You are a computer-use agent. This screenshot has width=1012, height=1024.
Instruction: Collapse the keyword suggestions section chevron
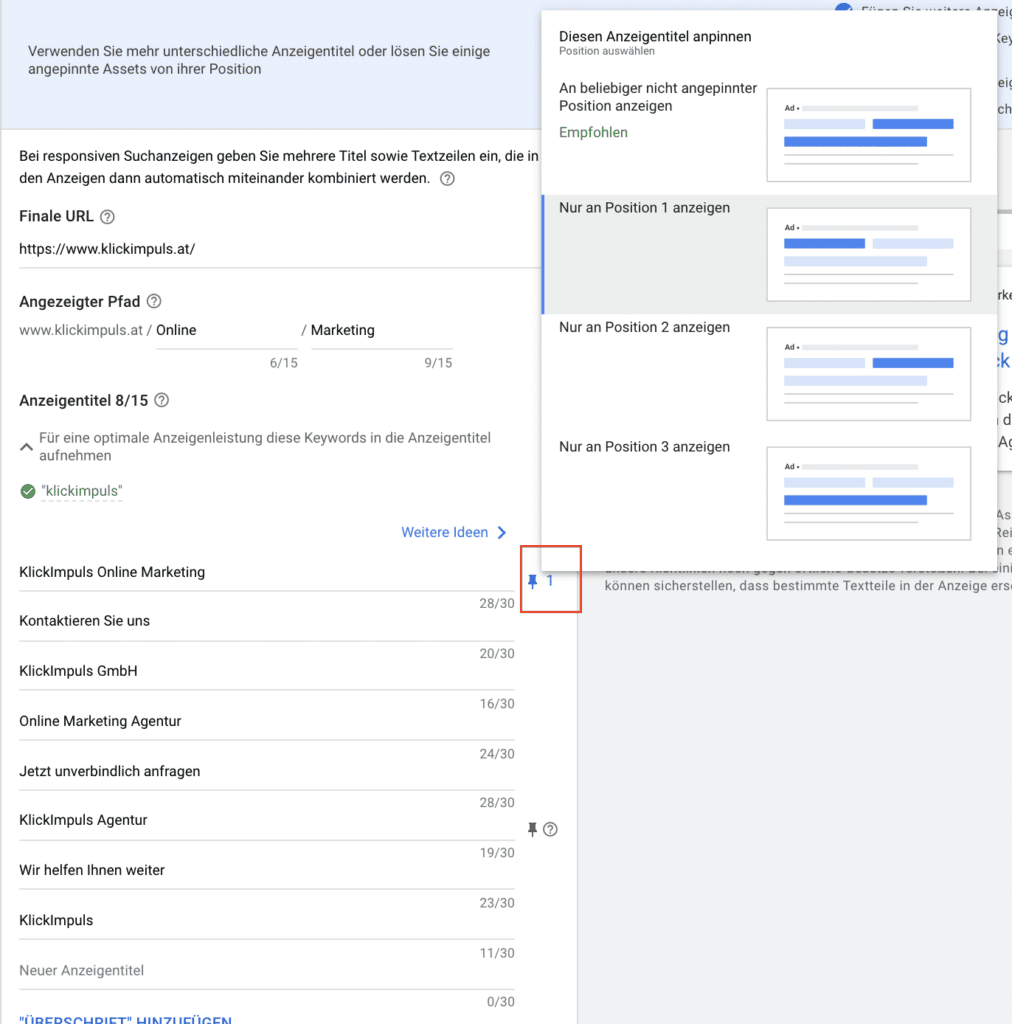(27, 447)
